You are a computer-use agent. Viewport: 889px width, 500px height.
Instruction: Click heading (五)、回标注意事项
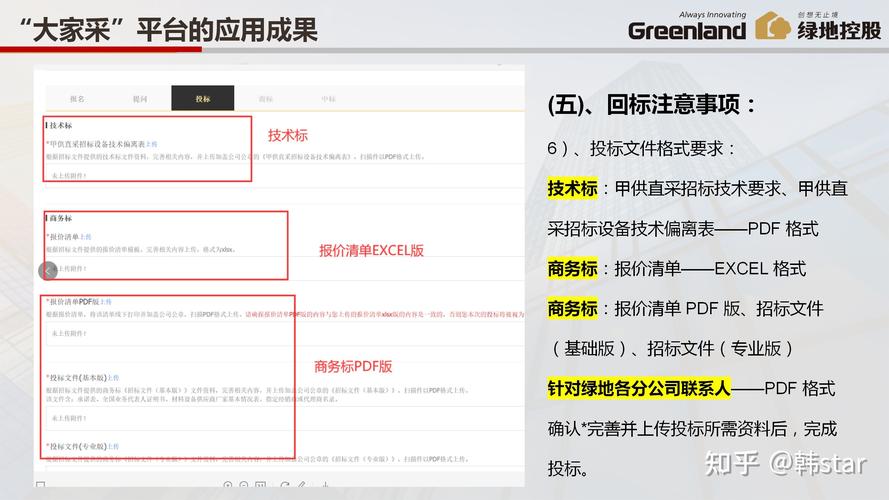tap(651, 105)
